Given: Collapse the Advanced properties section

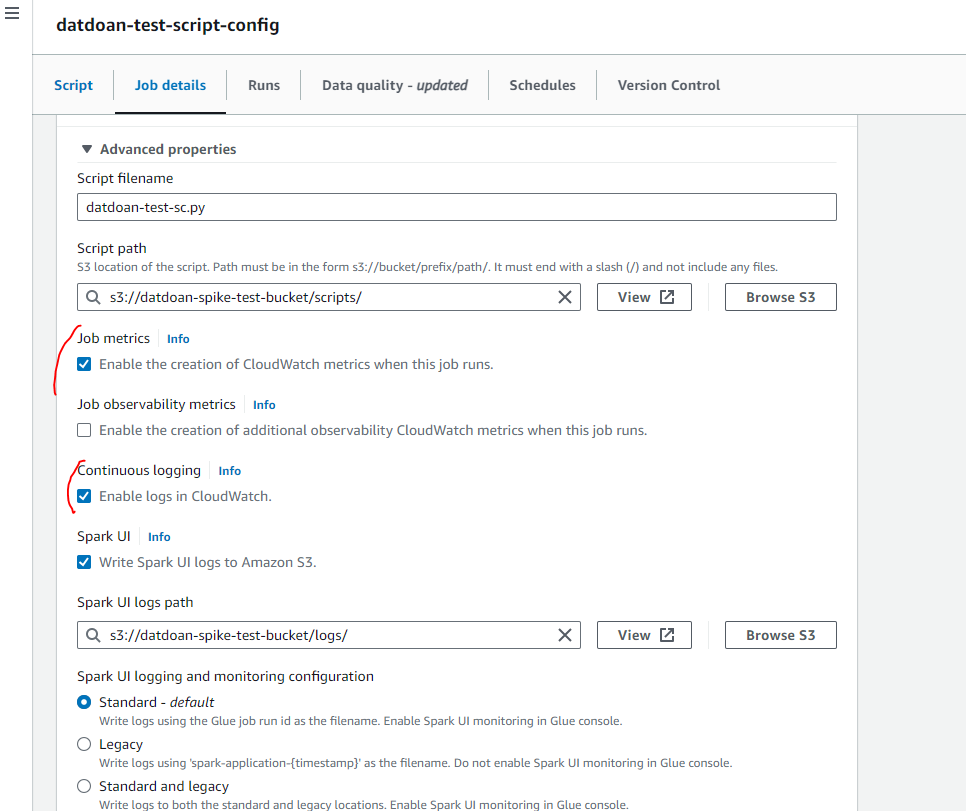Looking at the screenshot, I should [x=87, y=149].
